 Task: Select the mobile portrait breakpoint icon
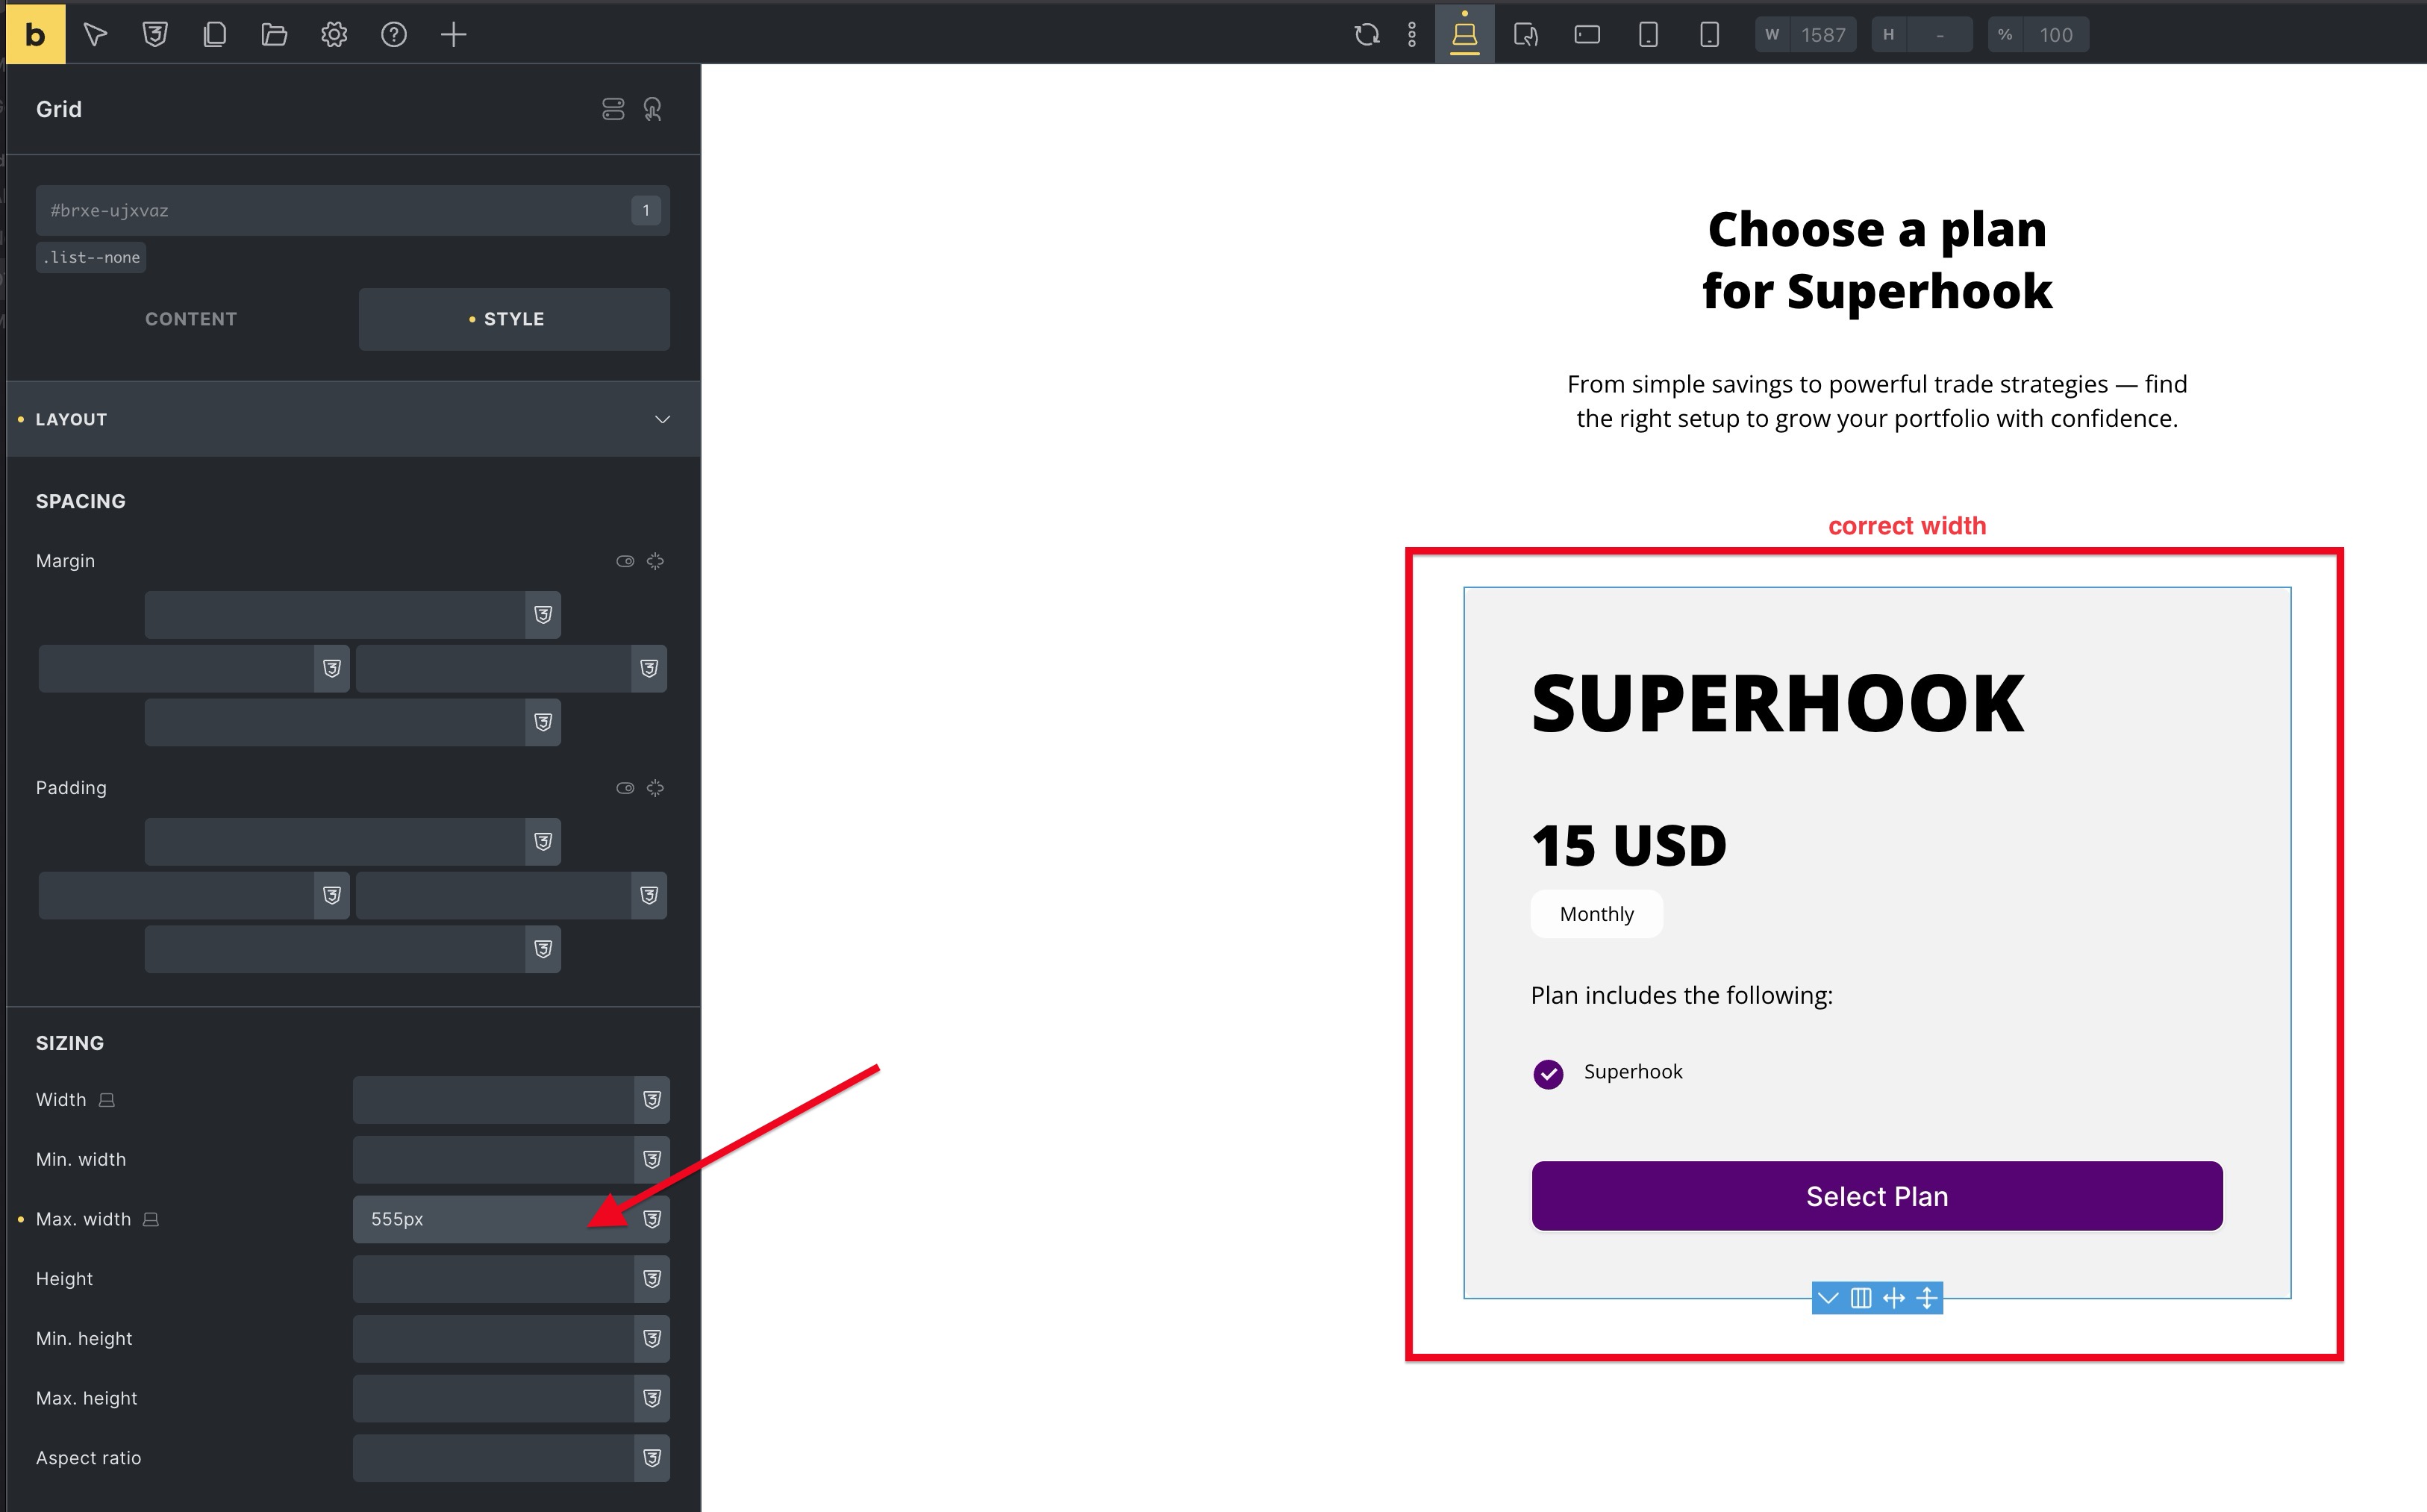(x=1709, y=35)
